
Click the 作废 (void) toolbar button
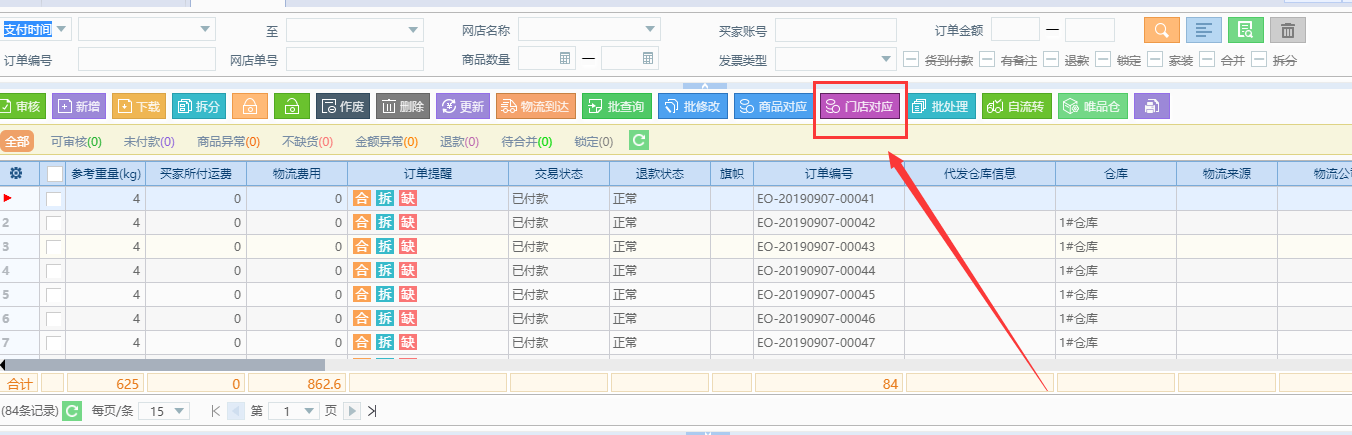[x=343, y=106]
